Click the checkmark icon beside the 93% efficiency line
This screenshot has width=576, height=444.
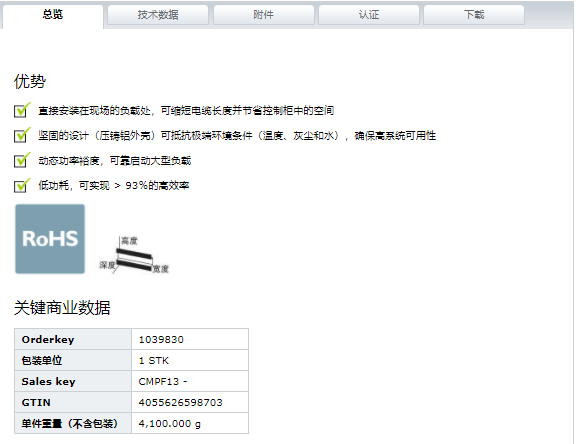click(x=22, y=185)
